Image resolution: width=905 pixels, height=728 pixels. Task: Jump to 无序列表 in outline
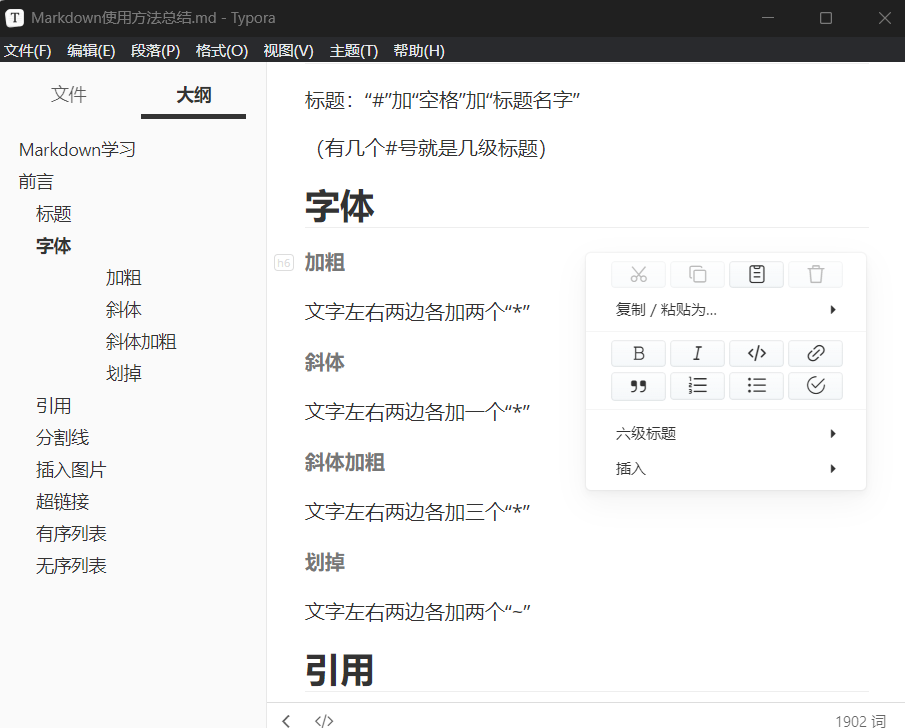71,566
